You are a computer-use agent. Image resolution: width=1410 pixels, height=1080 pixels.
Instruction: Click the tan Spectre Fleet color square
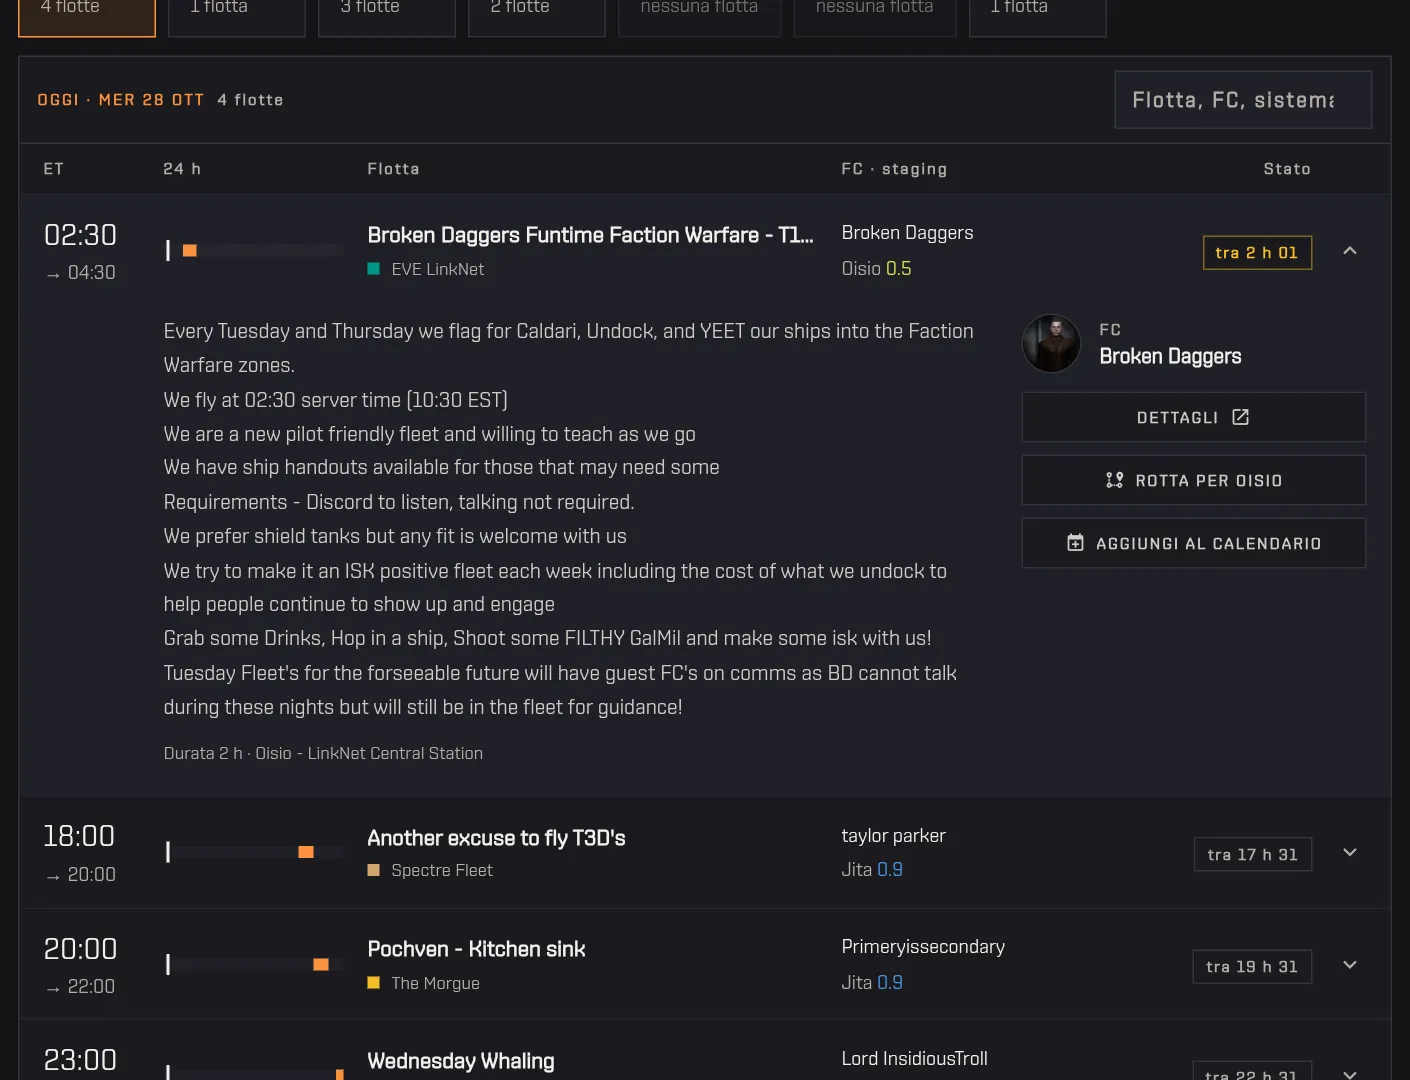373,870
